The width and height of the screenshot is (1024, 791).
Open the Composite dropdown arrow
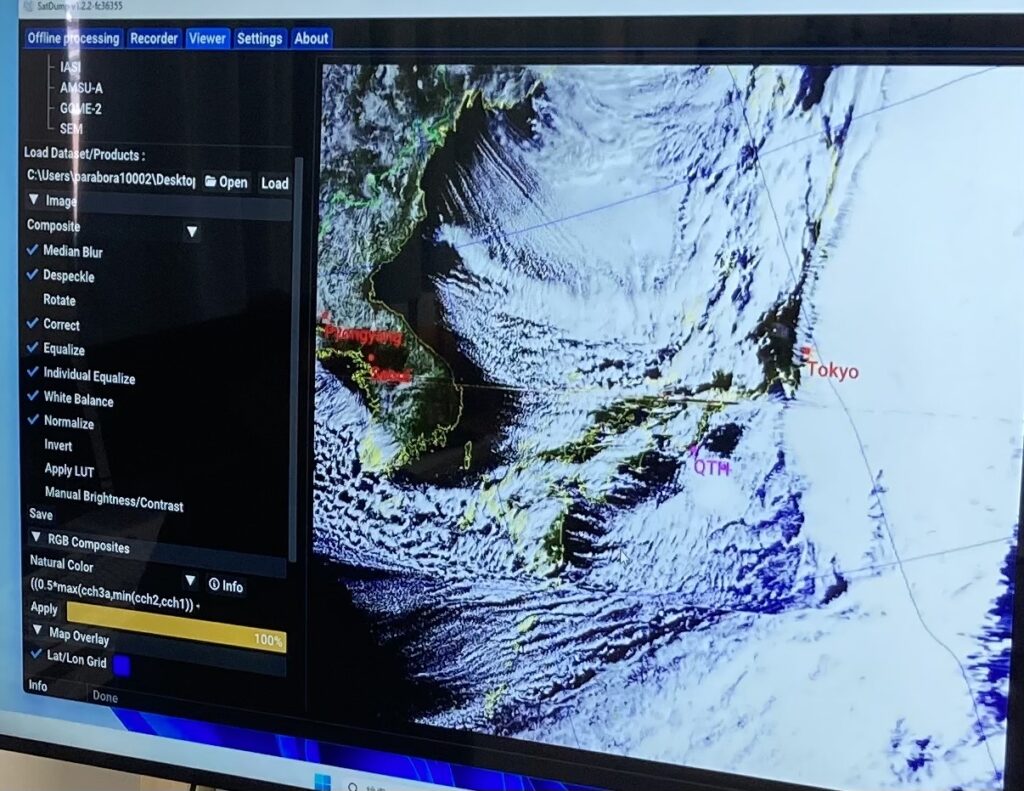(192, 232)
